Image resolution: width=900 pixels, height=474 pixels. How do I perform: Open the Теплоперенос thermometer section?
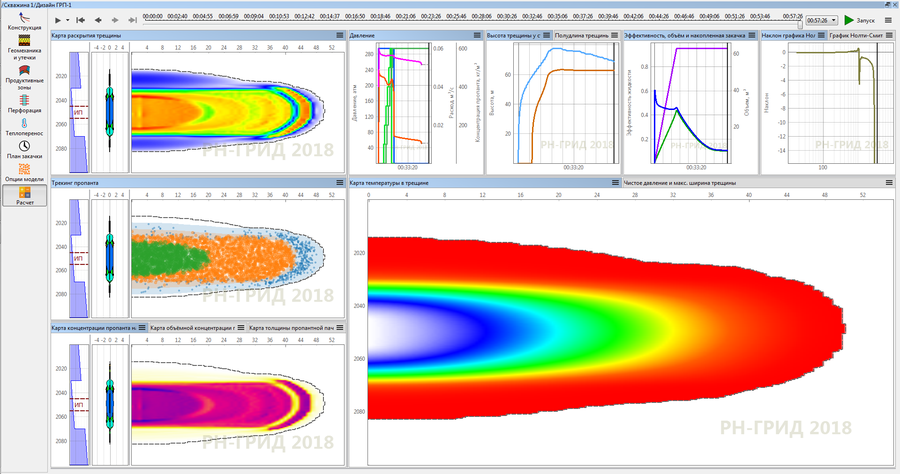[24, 126]
